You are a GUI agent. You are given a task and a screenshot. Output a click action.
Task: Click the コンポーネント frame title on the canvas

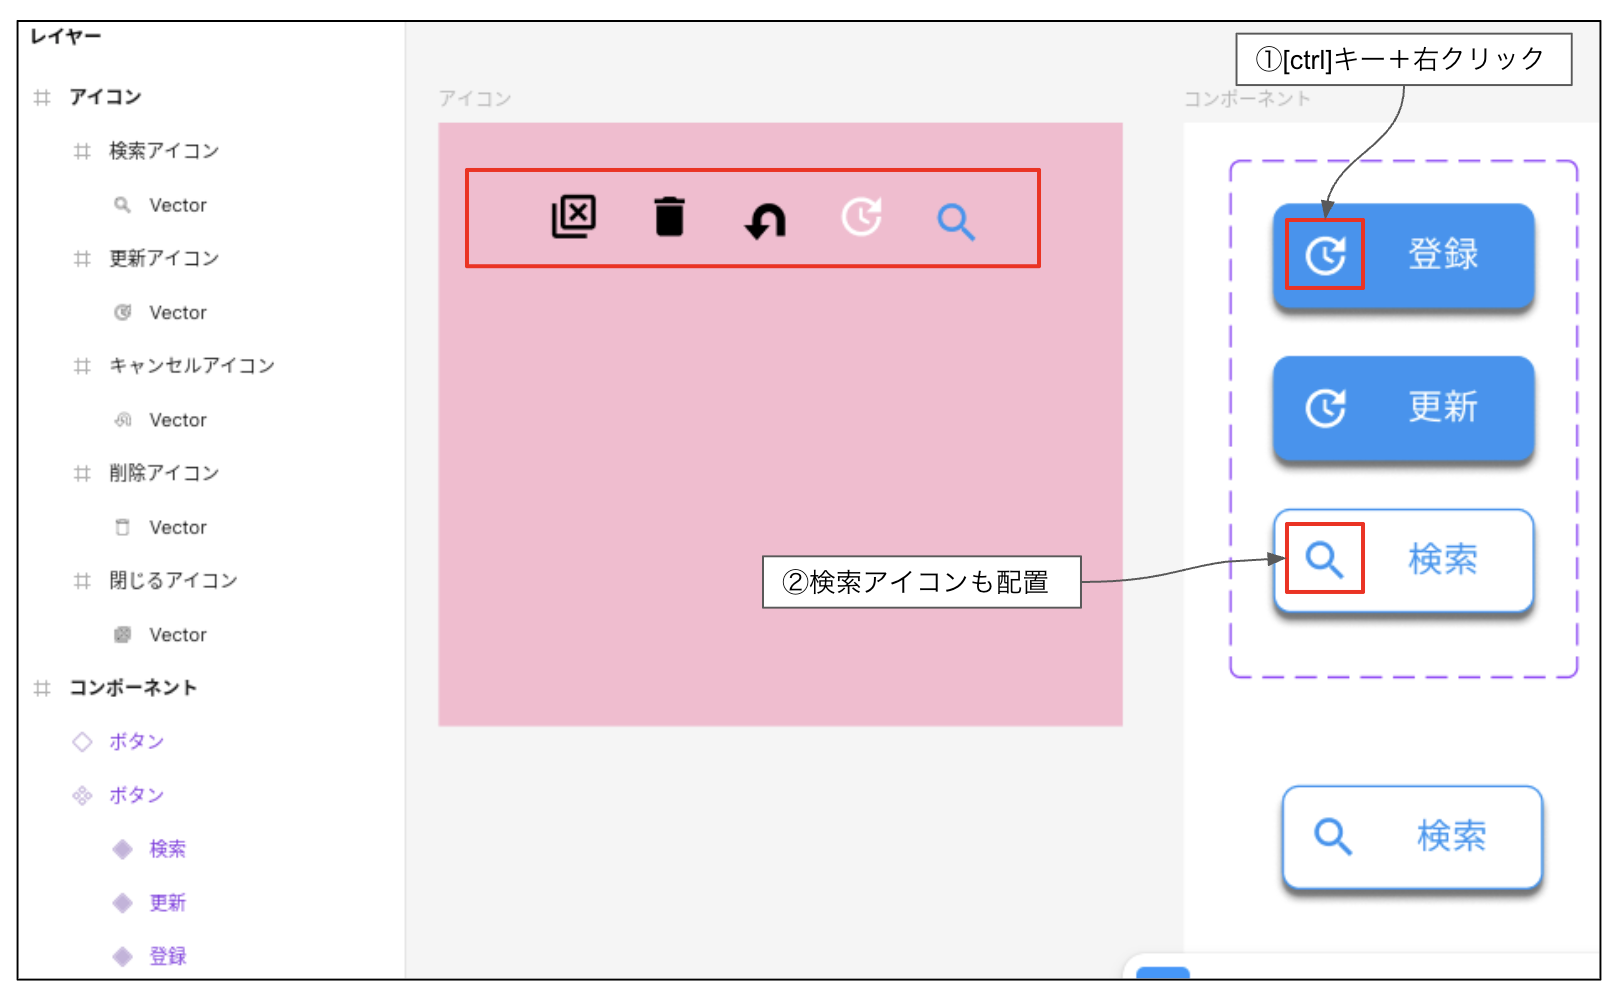coord(1247,99)
